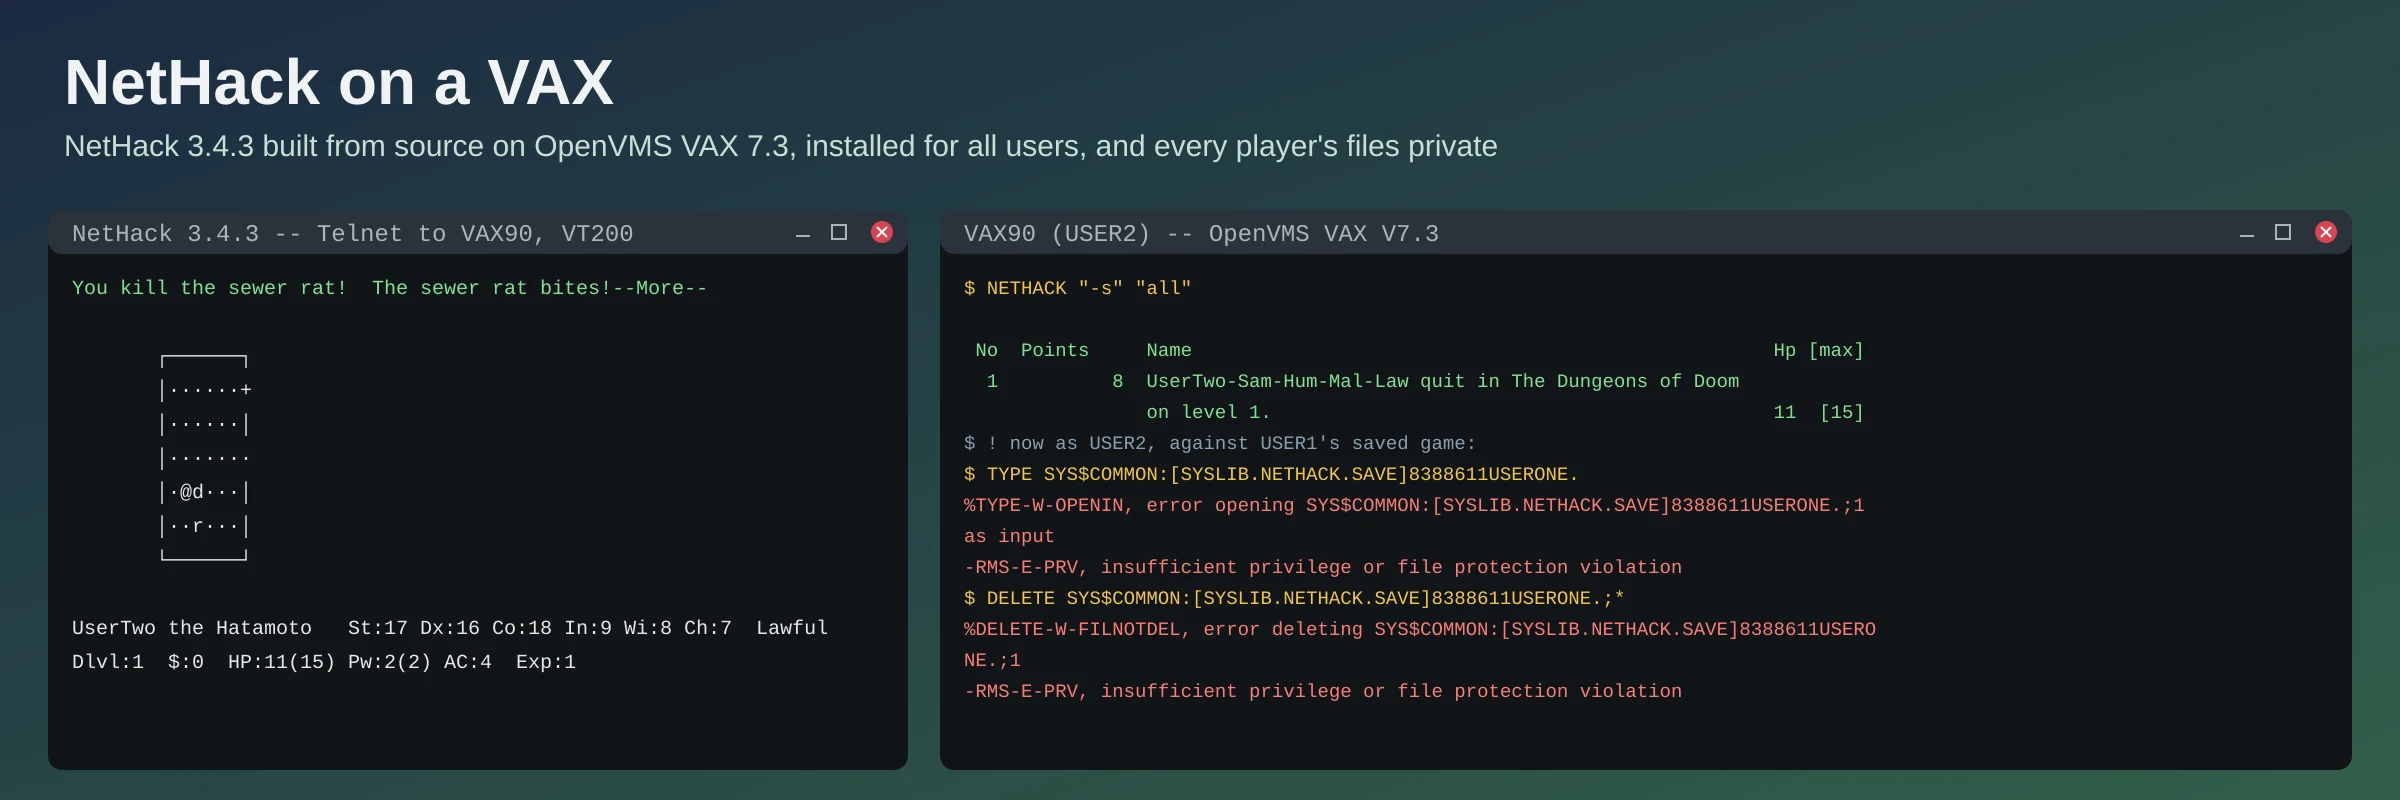This screenshot has height=800, width=2400.
Task: Click the "Exp:1" experience value
Action: (x=546, y=662)
